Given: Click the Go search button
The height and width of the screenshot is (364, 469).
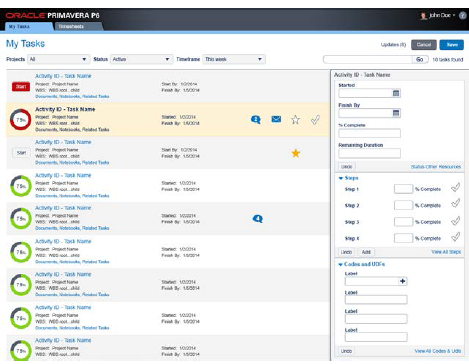Looking at the screenshot, I should pos(420,59).
